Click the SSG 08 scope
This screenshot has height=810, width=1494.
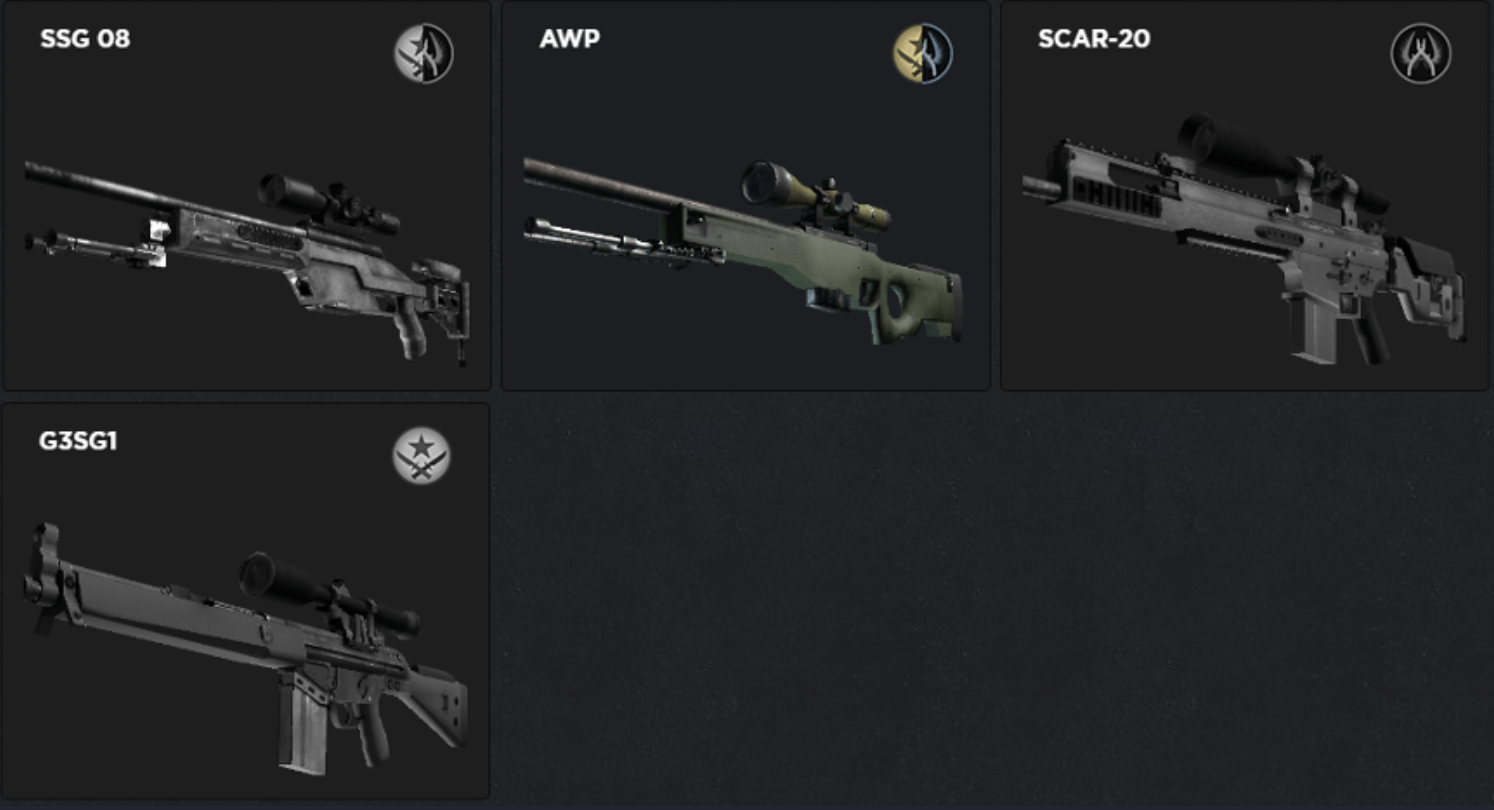click(x=328, y=203)
